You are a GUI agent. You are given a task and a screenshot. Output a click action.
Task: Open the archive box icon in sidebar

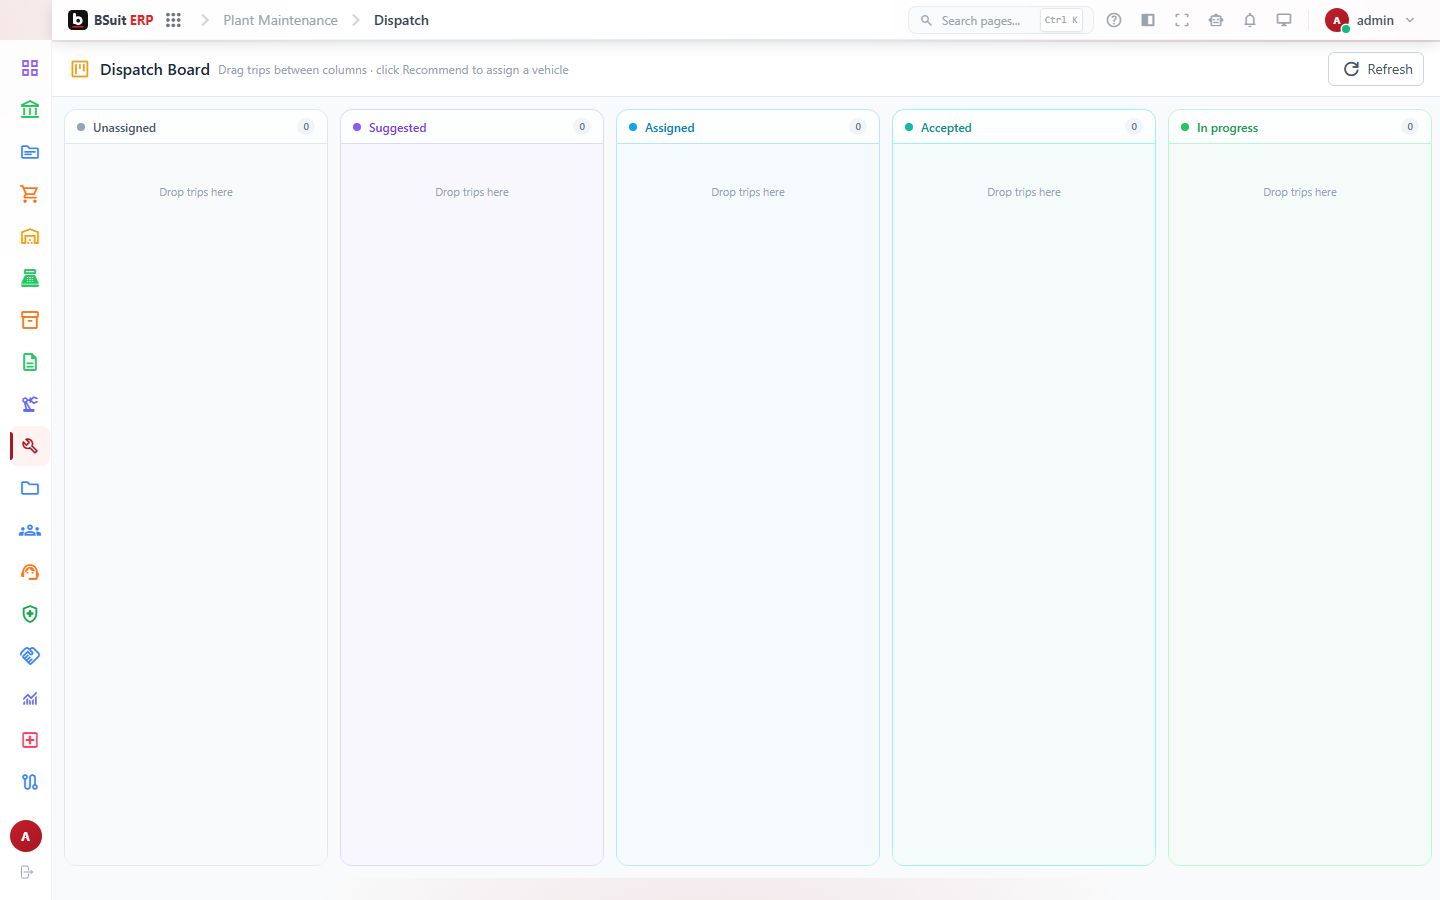click(30, 320)
